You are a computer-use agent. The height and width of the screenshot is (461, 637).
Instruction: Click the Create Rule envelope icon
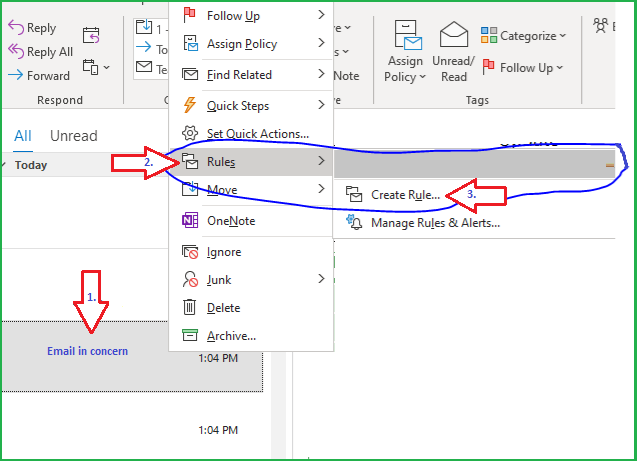(x=354, y=194)
